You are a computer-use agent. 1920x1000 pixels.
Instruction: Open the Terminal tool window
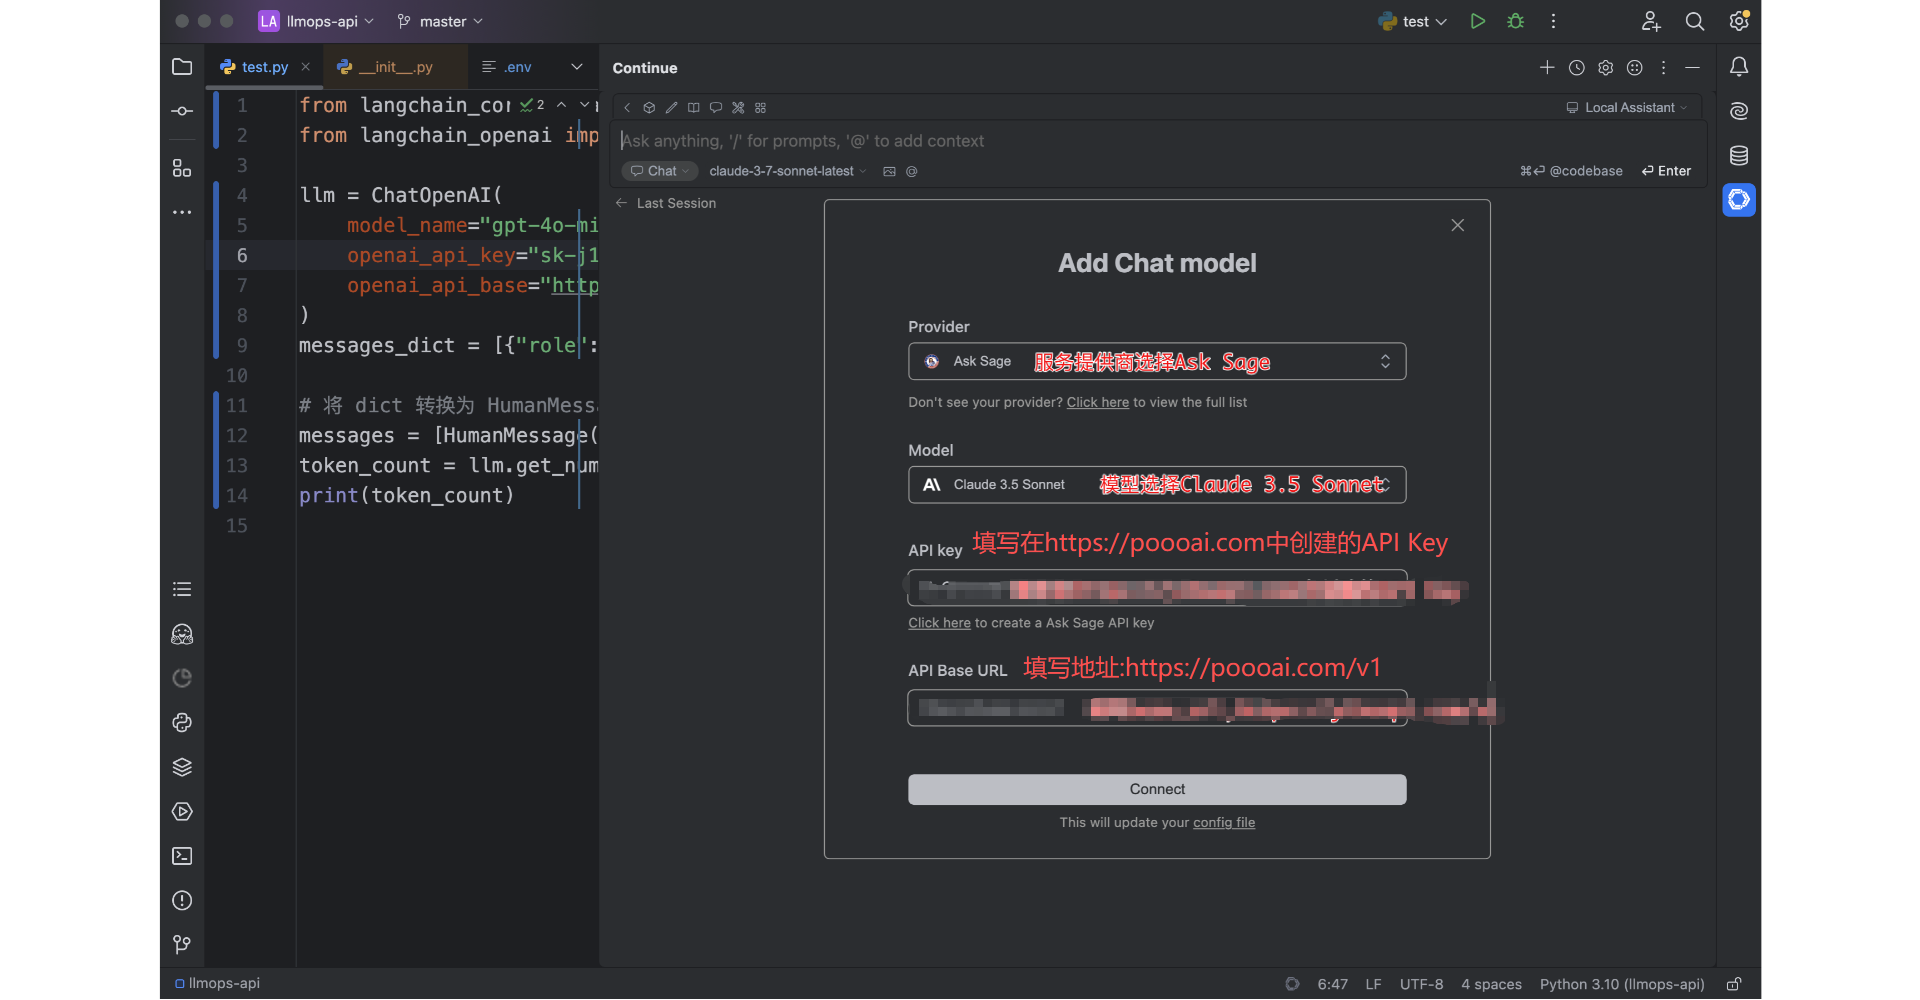click(182, 856)
